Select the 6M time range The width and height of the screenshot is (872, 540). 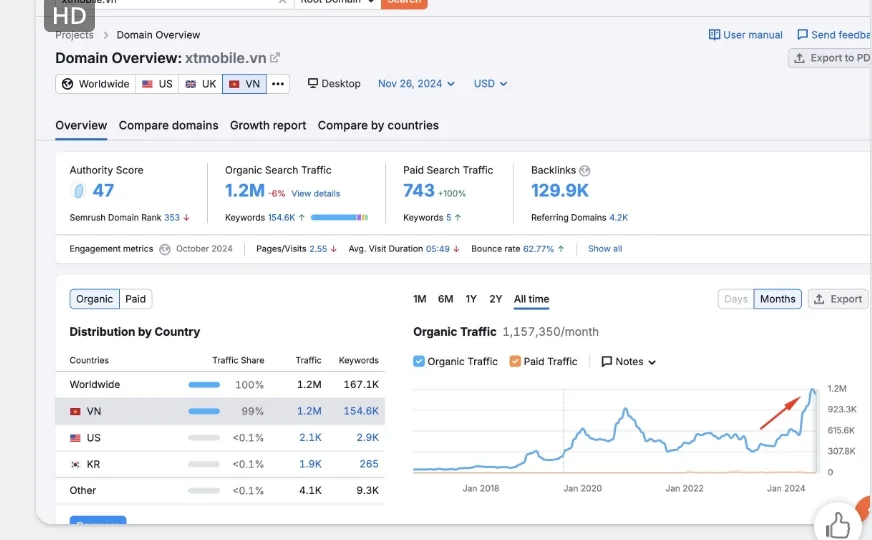[x=445, y=299]
